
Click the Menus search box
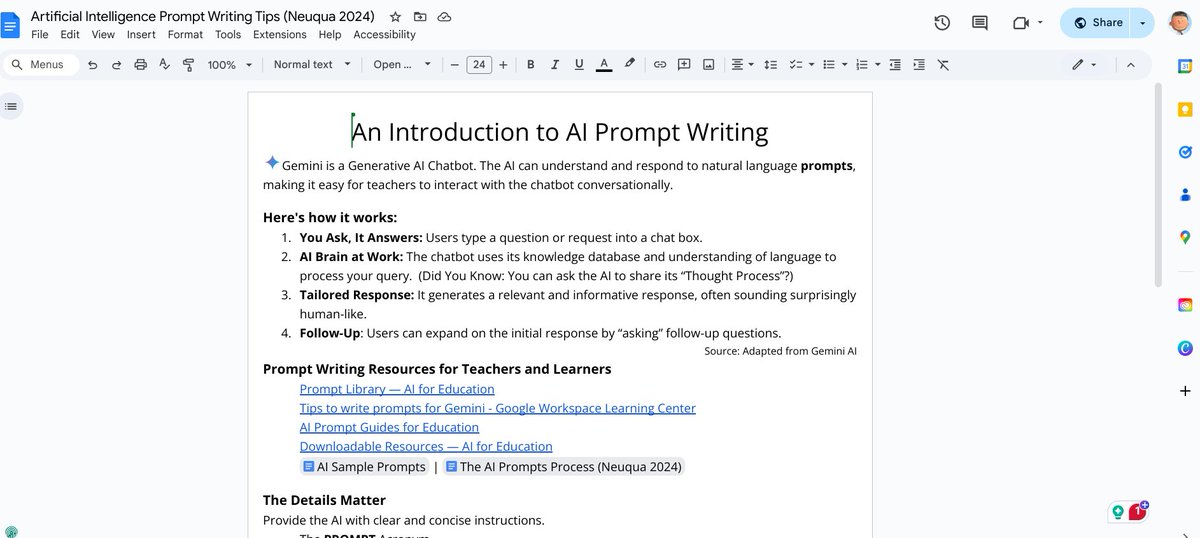pyautogui.click(x=40, y=64)
